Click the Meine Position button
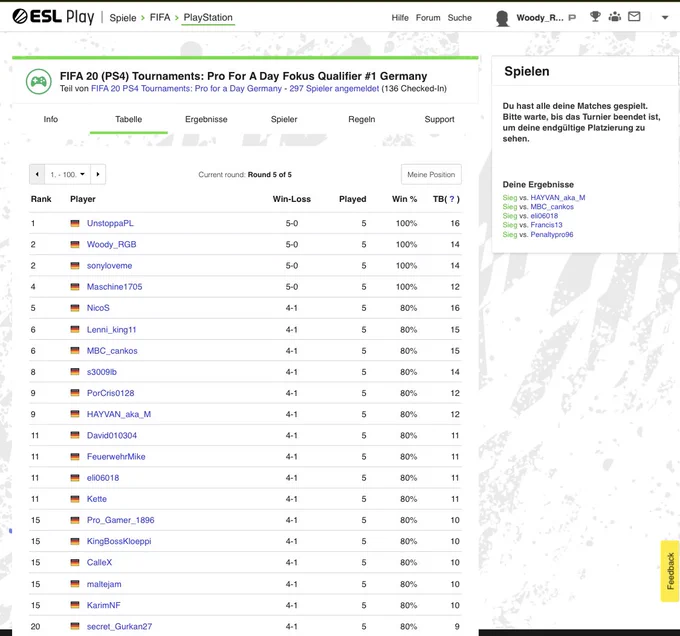 click(x=431, y=174)
